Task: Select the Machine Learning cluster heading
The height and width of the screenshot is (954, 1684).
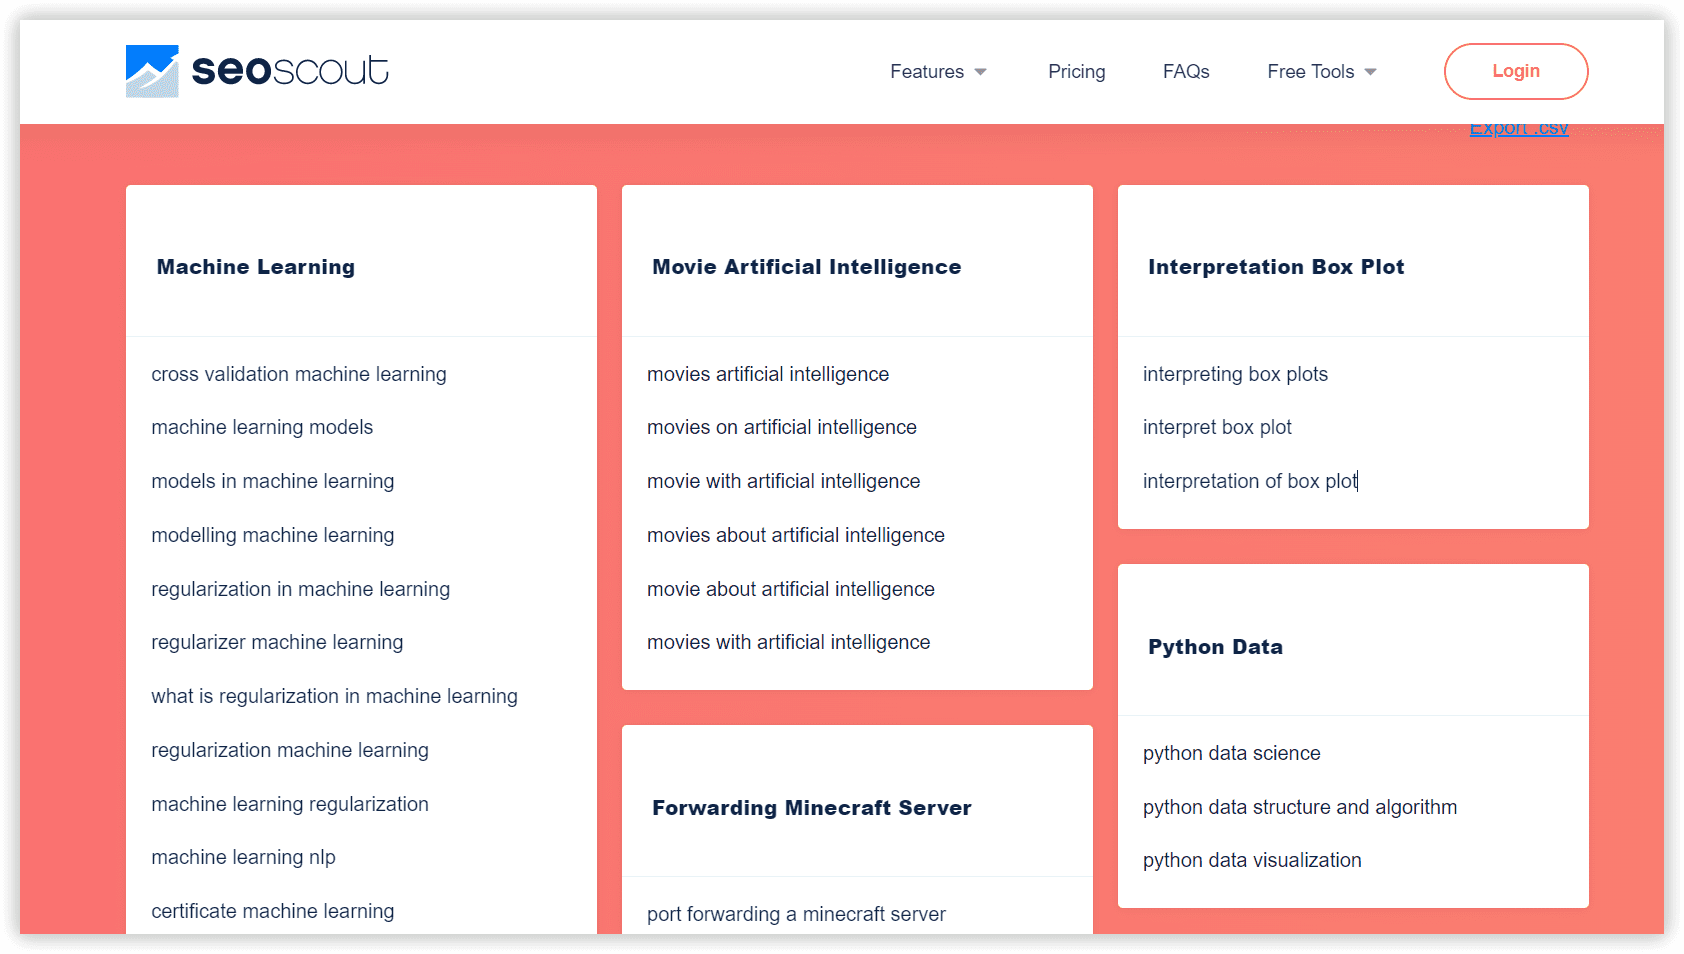Action: pyautogui.click(x=256, y=267)
